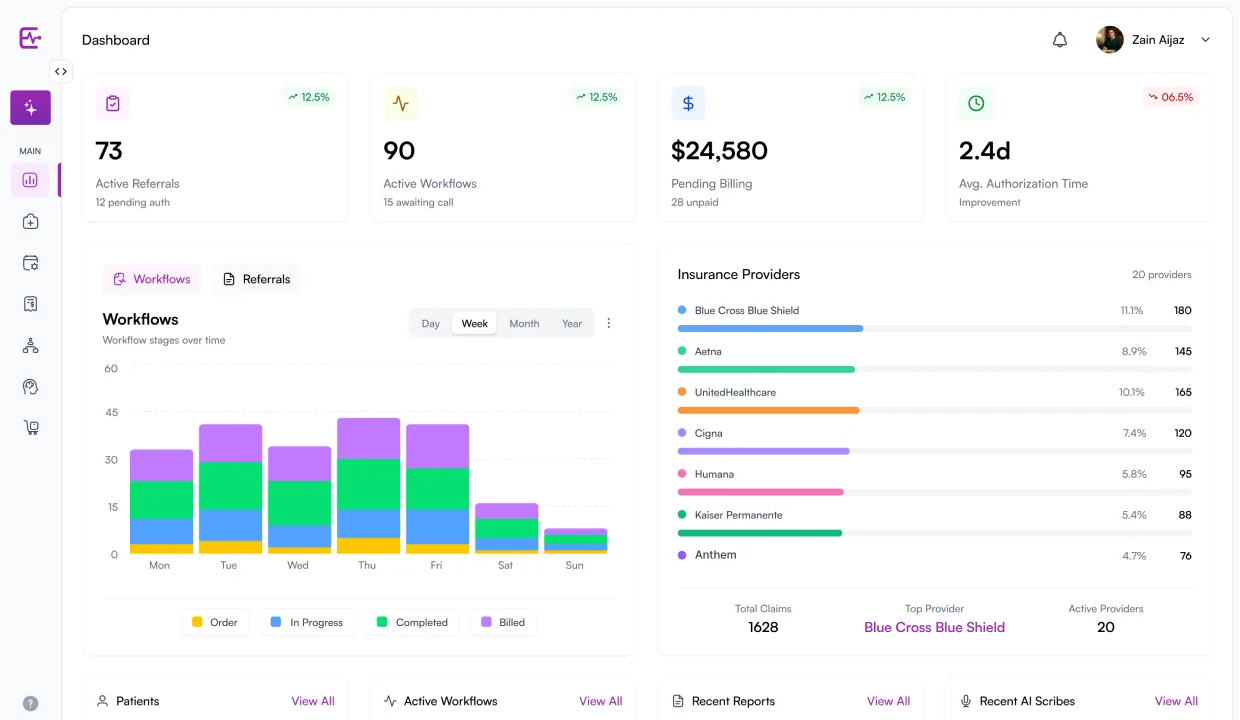Click the Recent AI Scribes microphone icon
This screenshot has width=1240, height=720.
[966, 701]
